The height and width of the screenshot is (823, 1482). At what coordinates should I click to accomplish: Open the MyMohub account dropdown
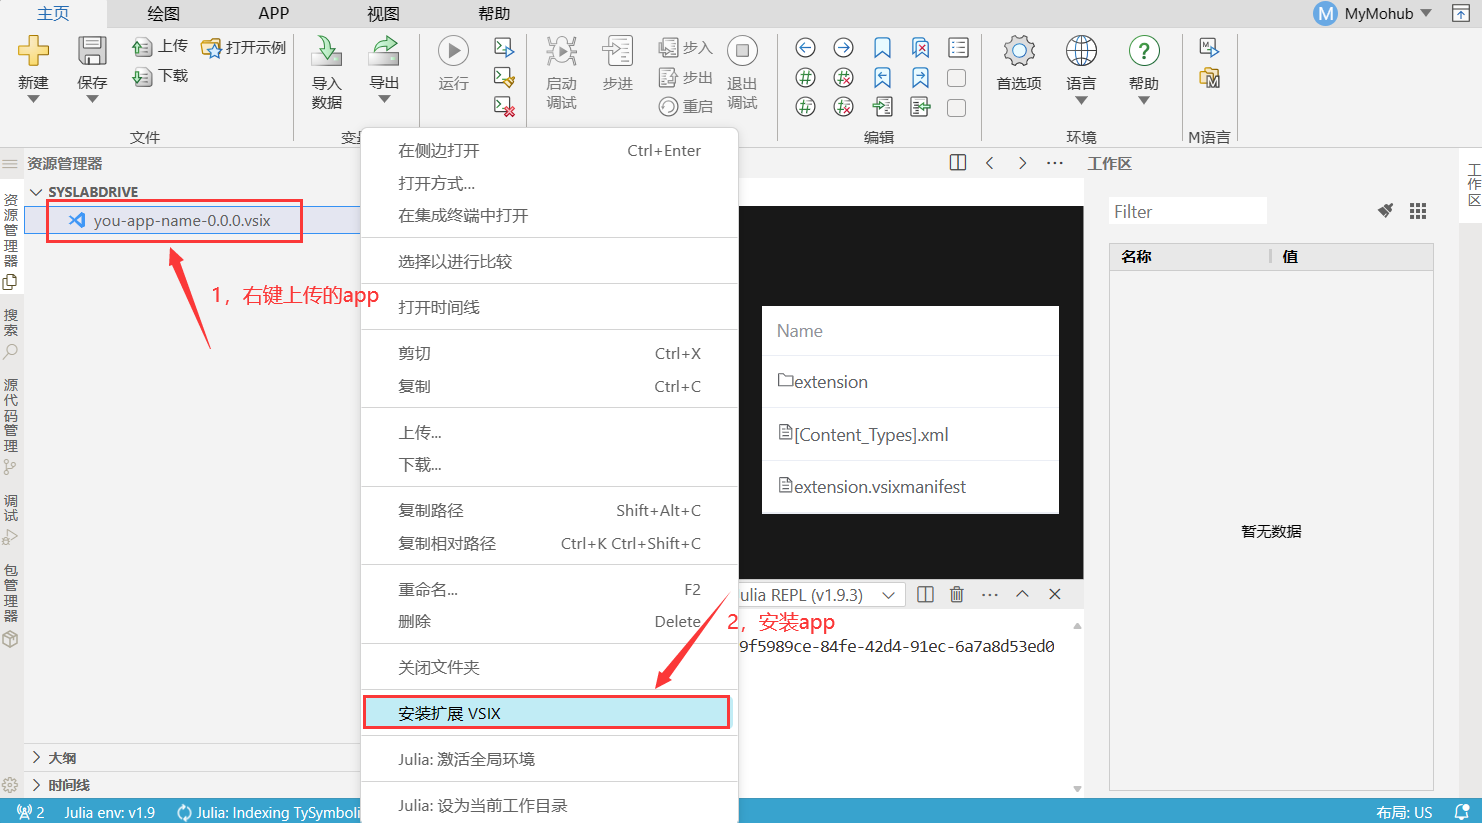1373,14
